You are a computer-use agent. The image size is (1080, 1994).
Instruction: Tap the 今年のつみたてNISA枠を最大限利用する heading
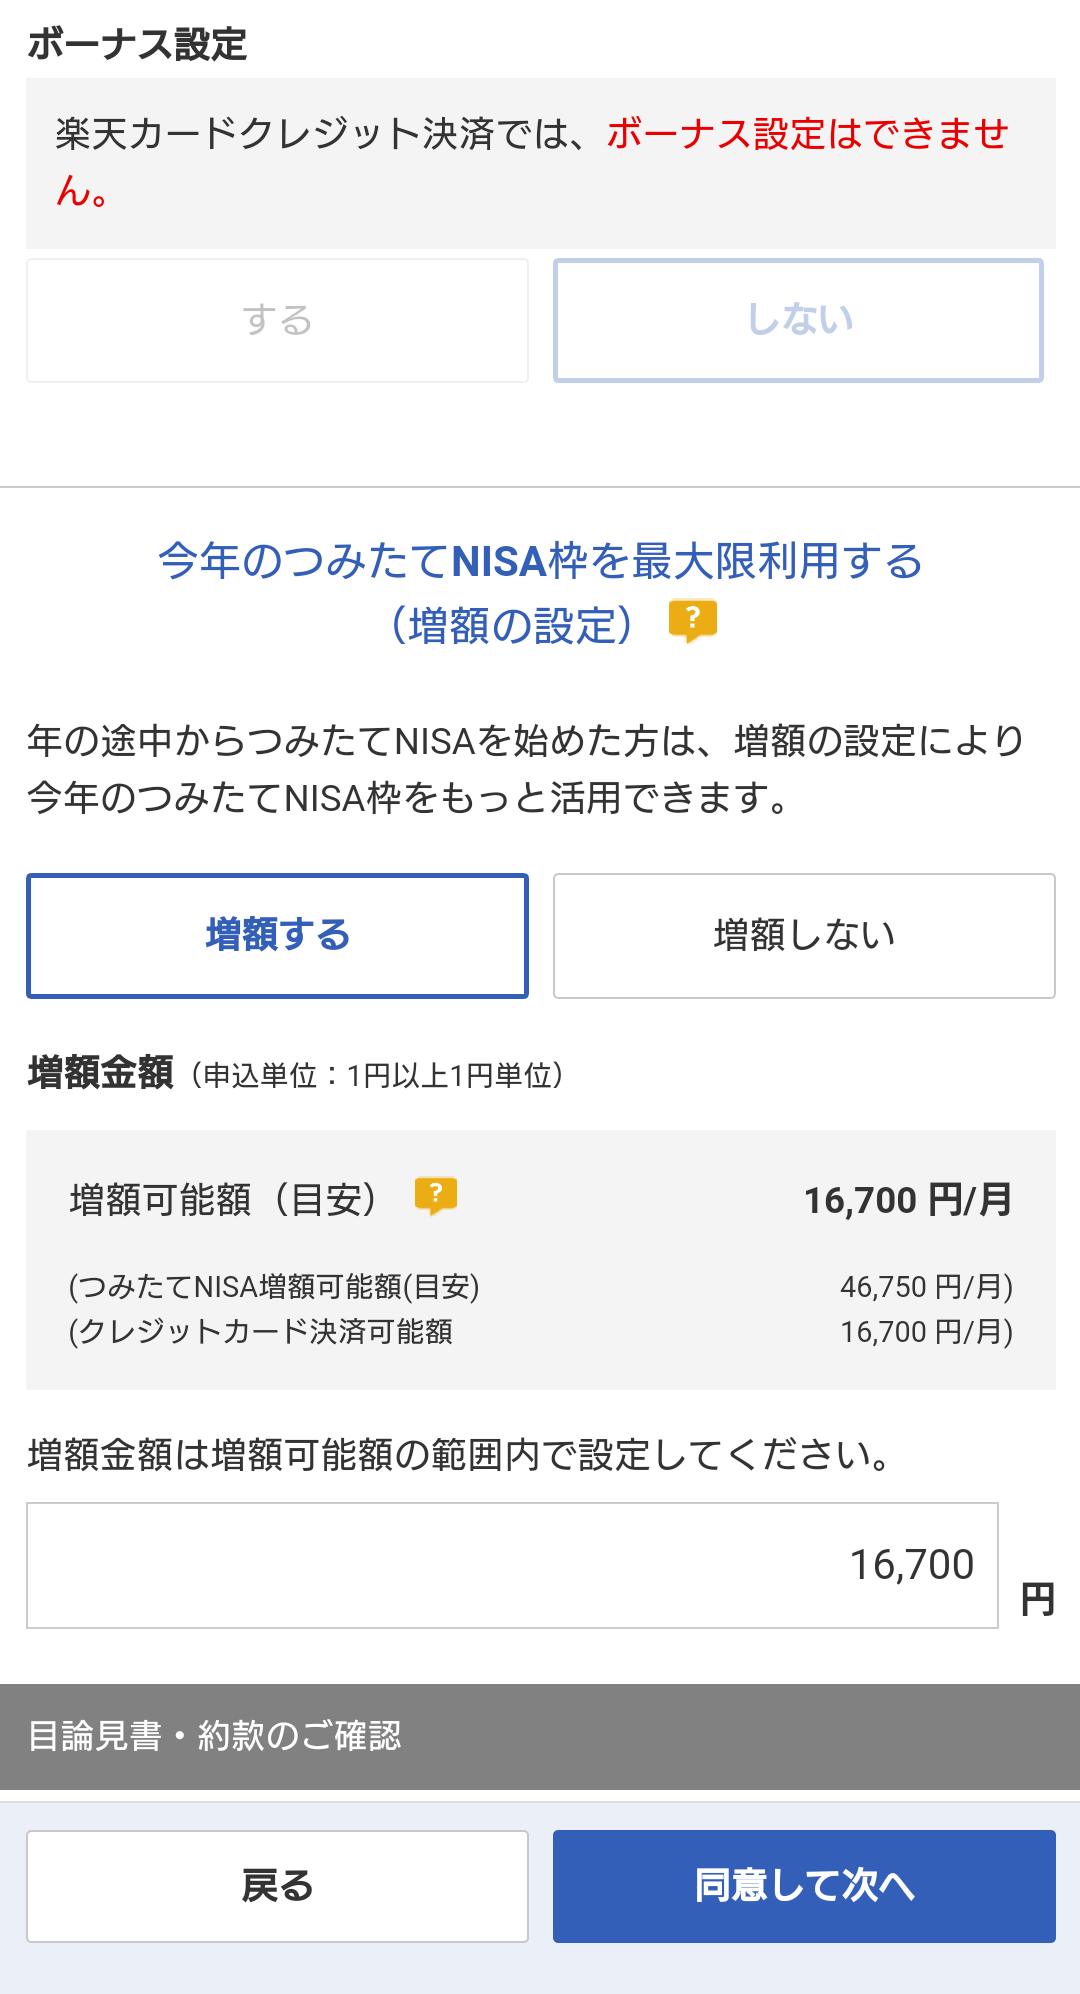pyautogui.click(x=540, y=561)
